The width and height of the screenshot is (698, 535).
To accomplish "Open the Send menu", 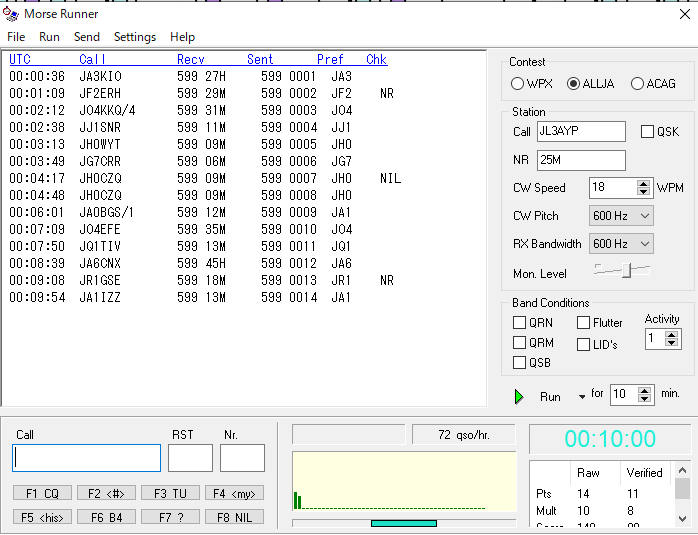I will tap(87, 37).
